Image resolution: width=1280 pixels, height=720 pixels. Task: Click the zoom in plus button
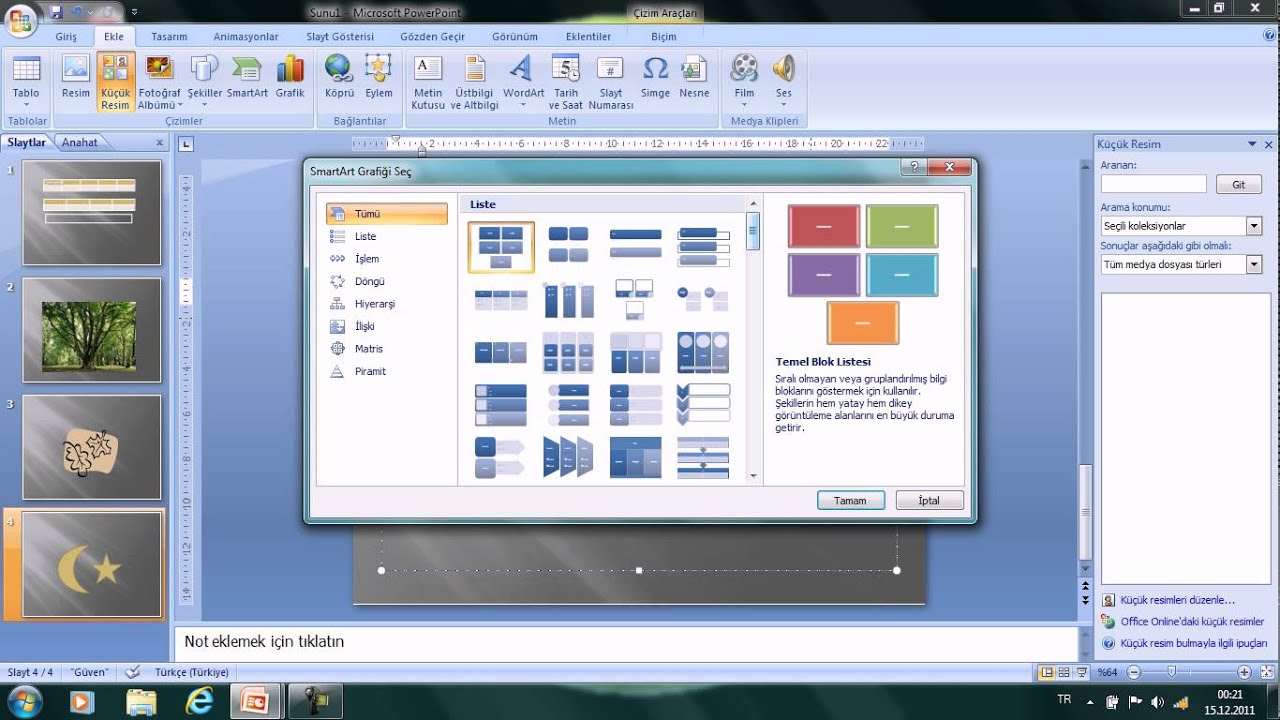(1242, 672)
